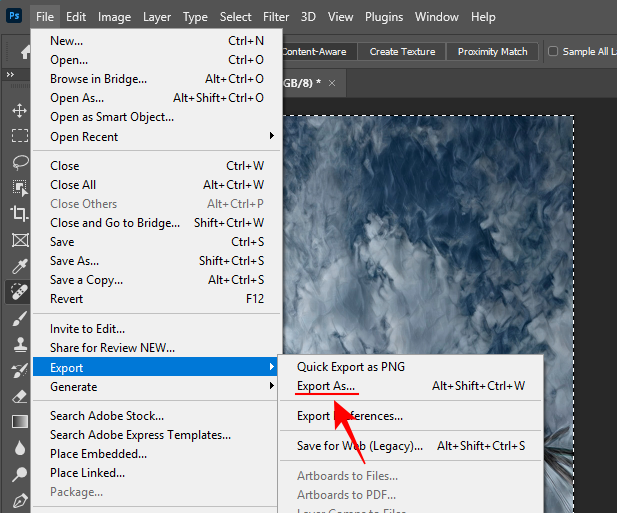Click Export Preferences... in submenu
Viewport: 617px width, 513px height.
[x=411, y=416]
